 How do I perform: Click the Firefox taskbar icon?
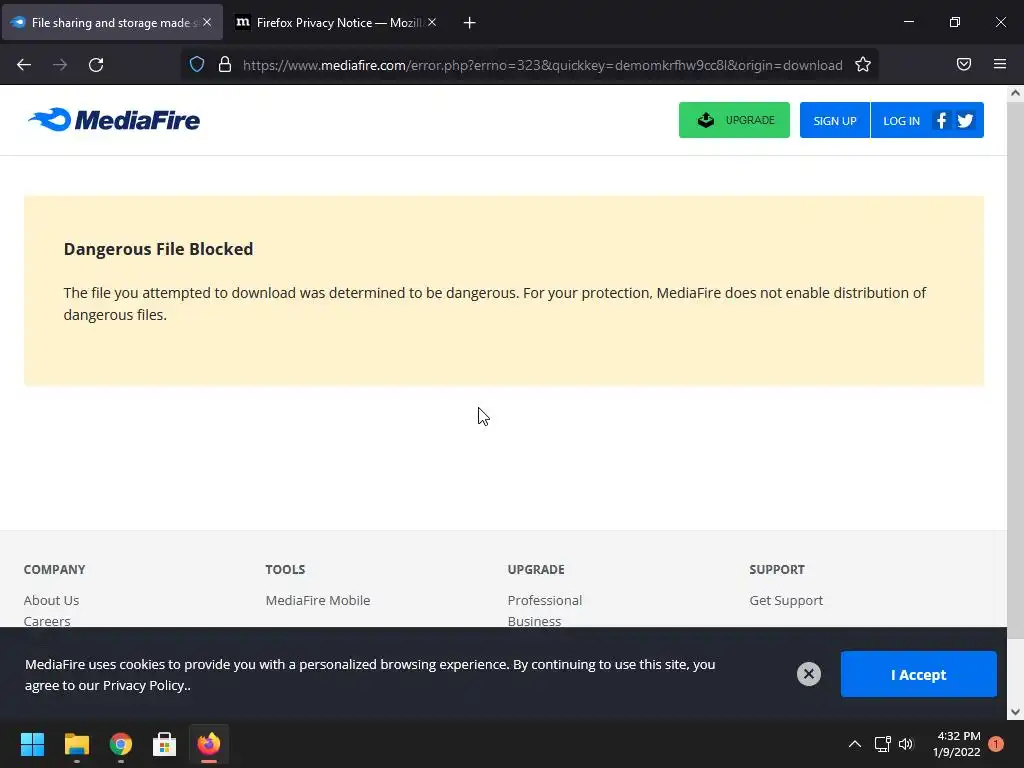tap(209, 744)
